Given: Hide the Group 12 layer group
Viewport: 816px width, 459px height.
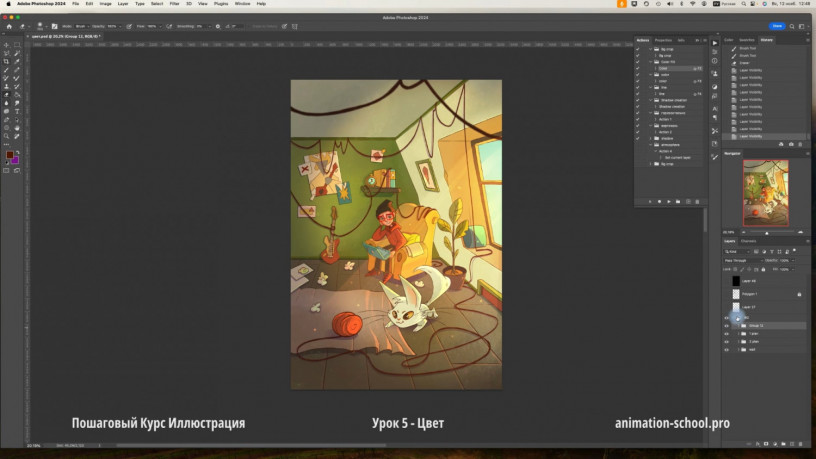Looking at the screenshot, I should (726, 326).
